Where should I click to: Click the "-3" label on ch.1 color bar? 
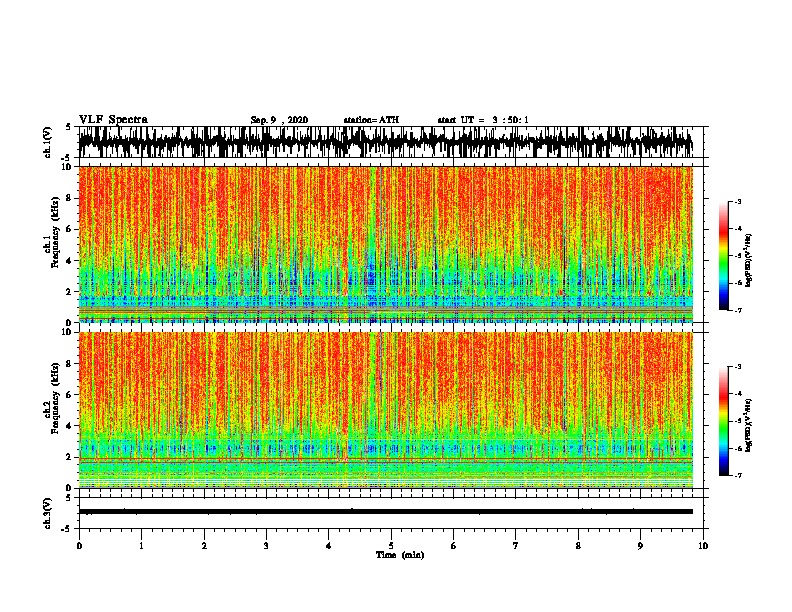coord(738,201)
